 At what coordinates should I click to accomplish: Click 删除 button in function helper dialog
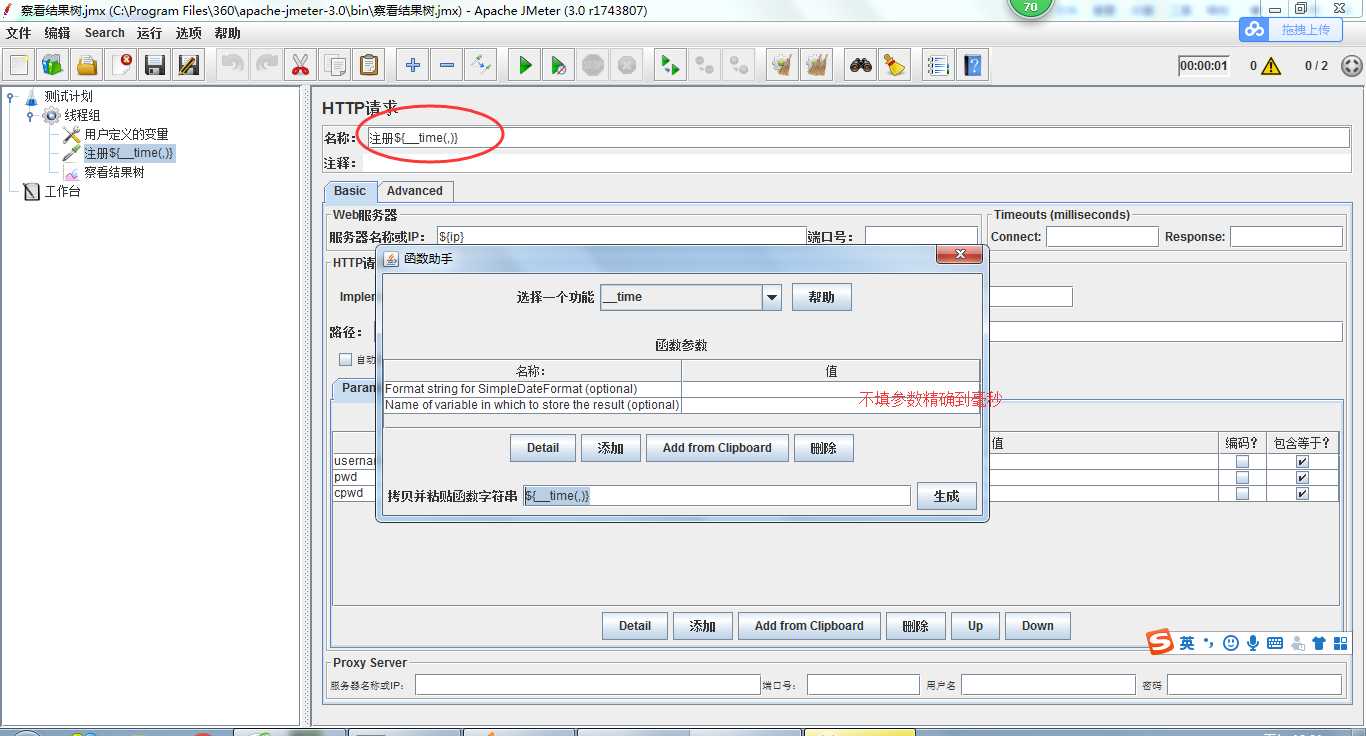tap(824, 448)
